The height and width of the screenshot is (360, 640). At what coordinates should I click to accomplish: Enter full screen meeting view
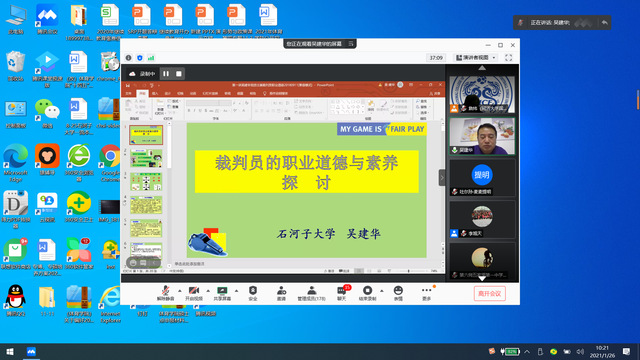click(509, 58)
